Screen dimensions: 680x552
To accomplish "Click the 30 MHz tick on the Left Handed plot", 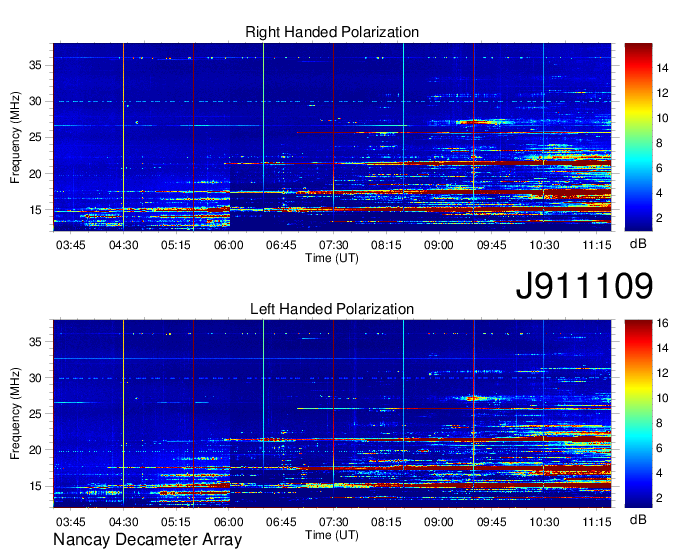I will (x=35, y=378).
